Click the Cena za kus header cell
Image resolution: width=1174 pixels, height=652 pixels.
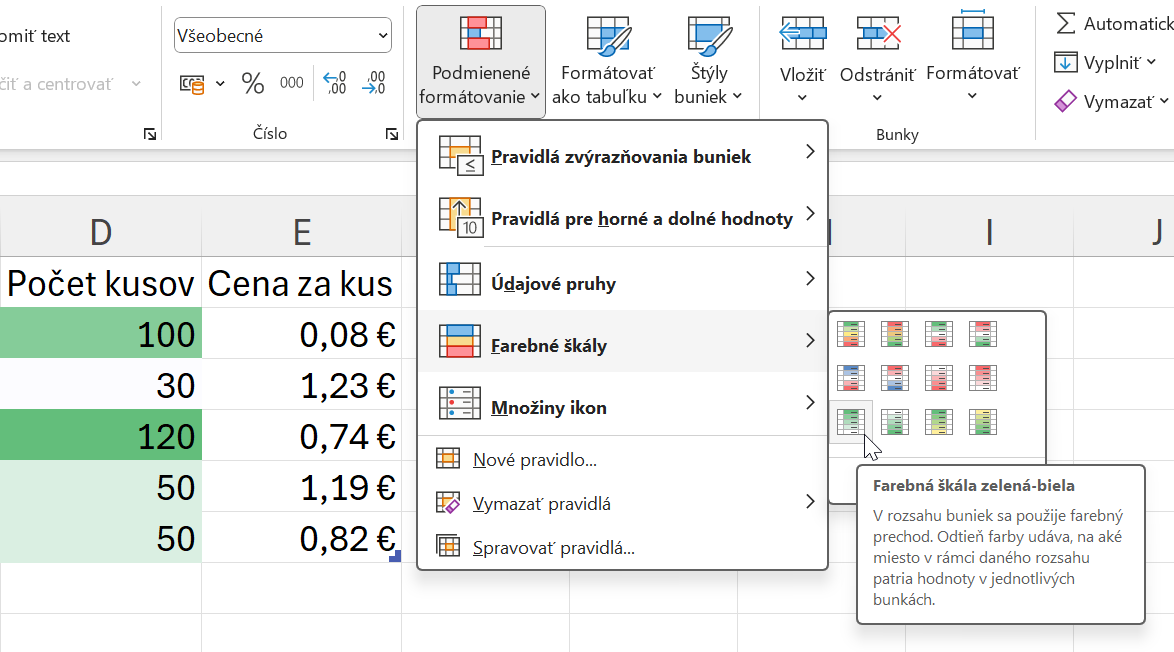coord(302,283)
